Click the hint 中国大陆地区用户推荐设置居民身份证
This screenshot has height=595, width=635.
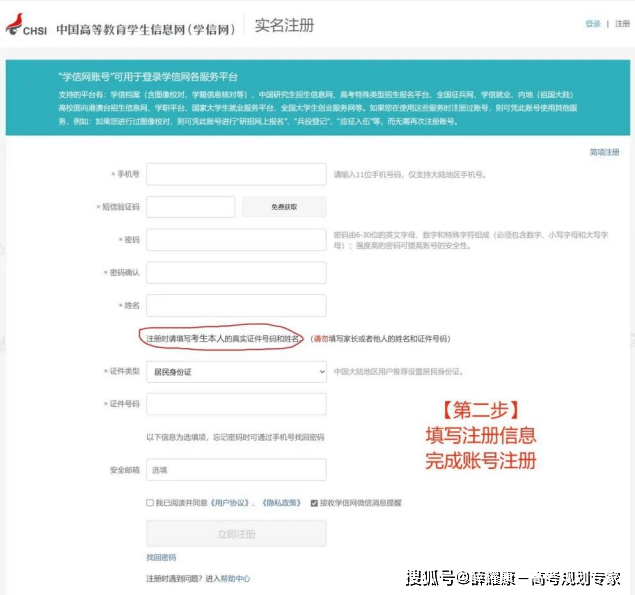coord(398,371)
